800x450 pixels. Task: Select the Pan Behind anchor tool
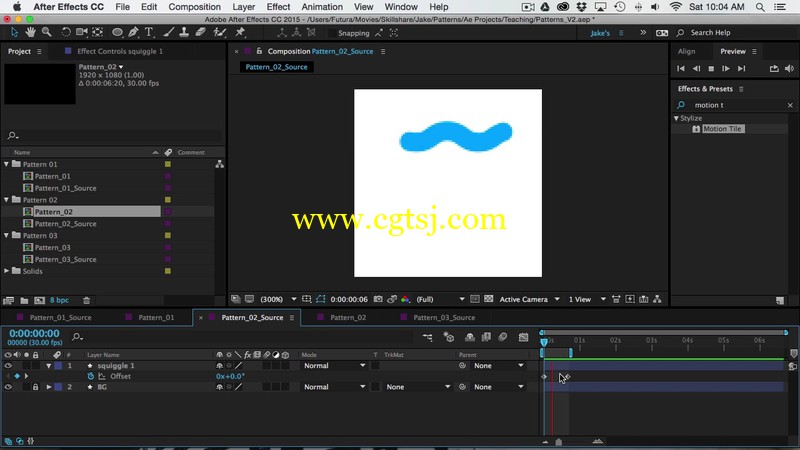[x=97, y=32]
